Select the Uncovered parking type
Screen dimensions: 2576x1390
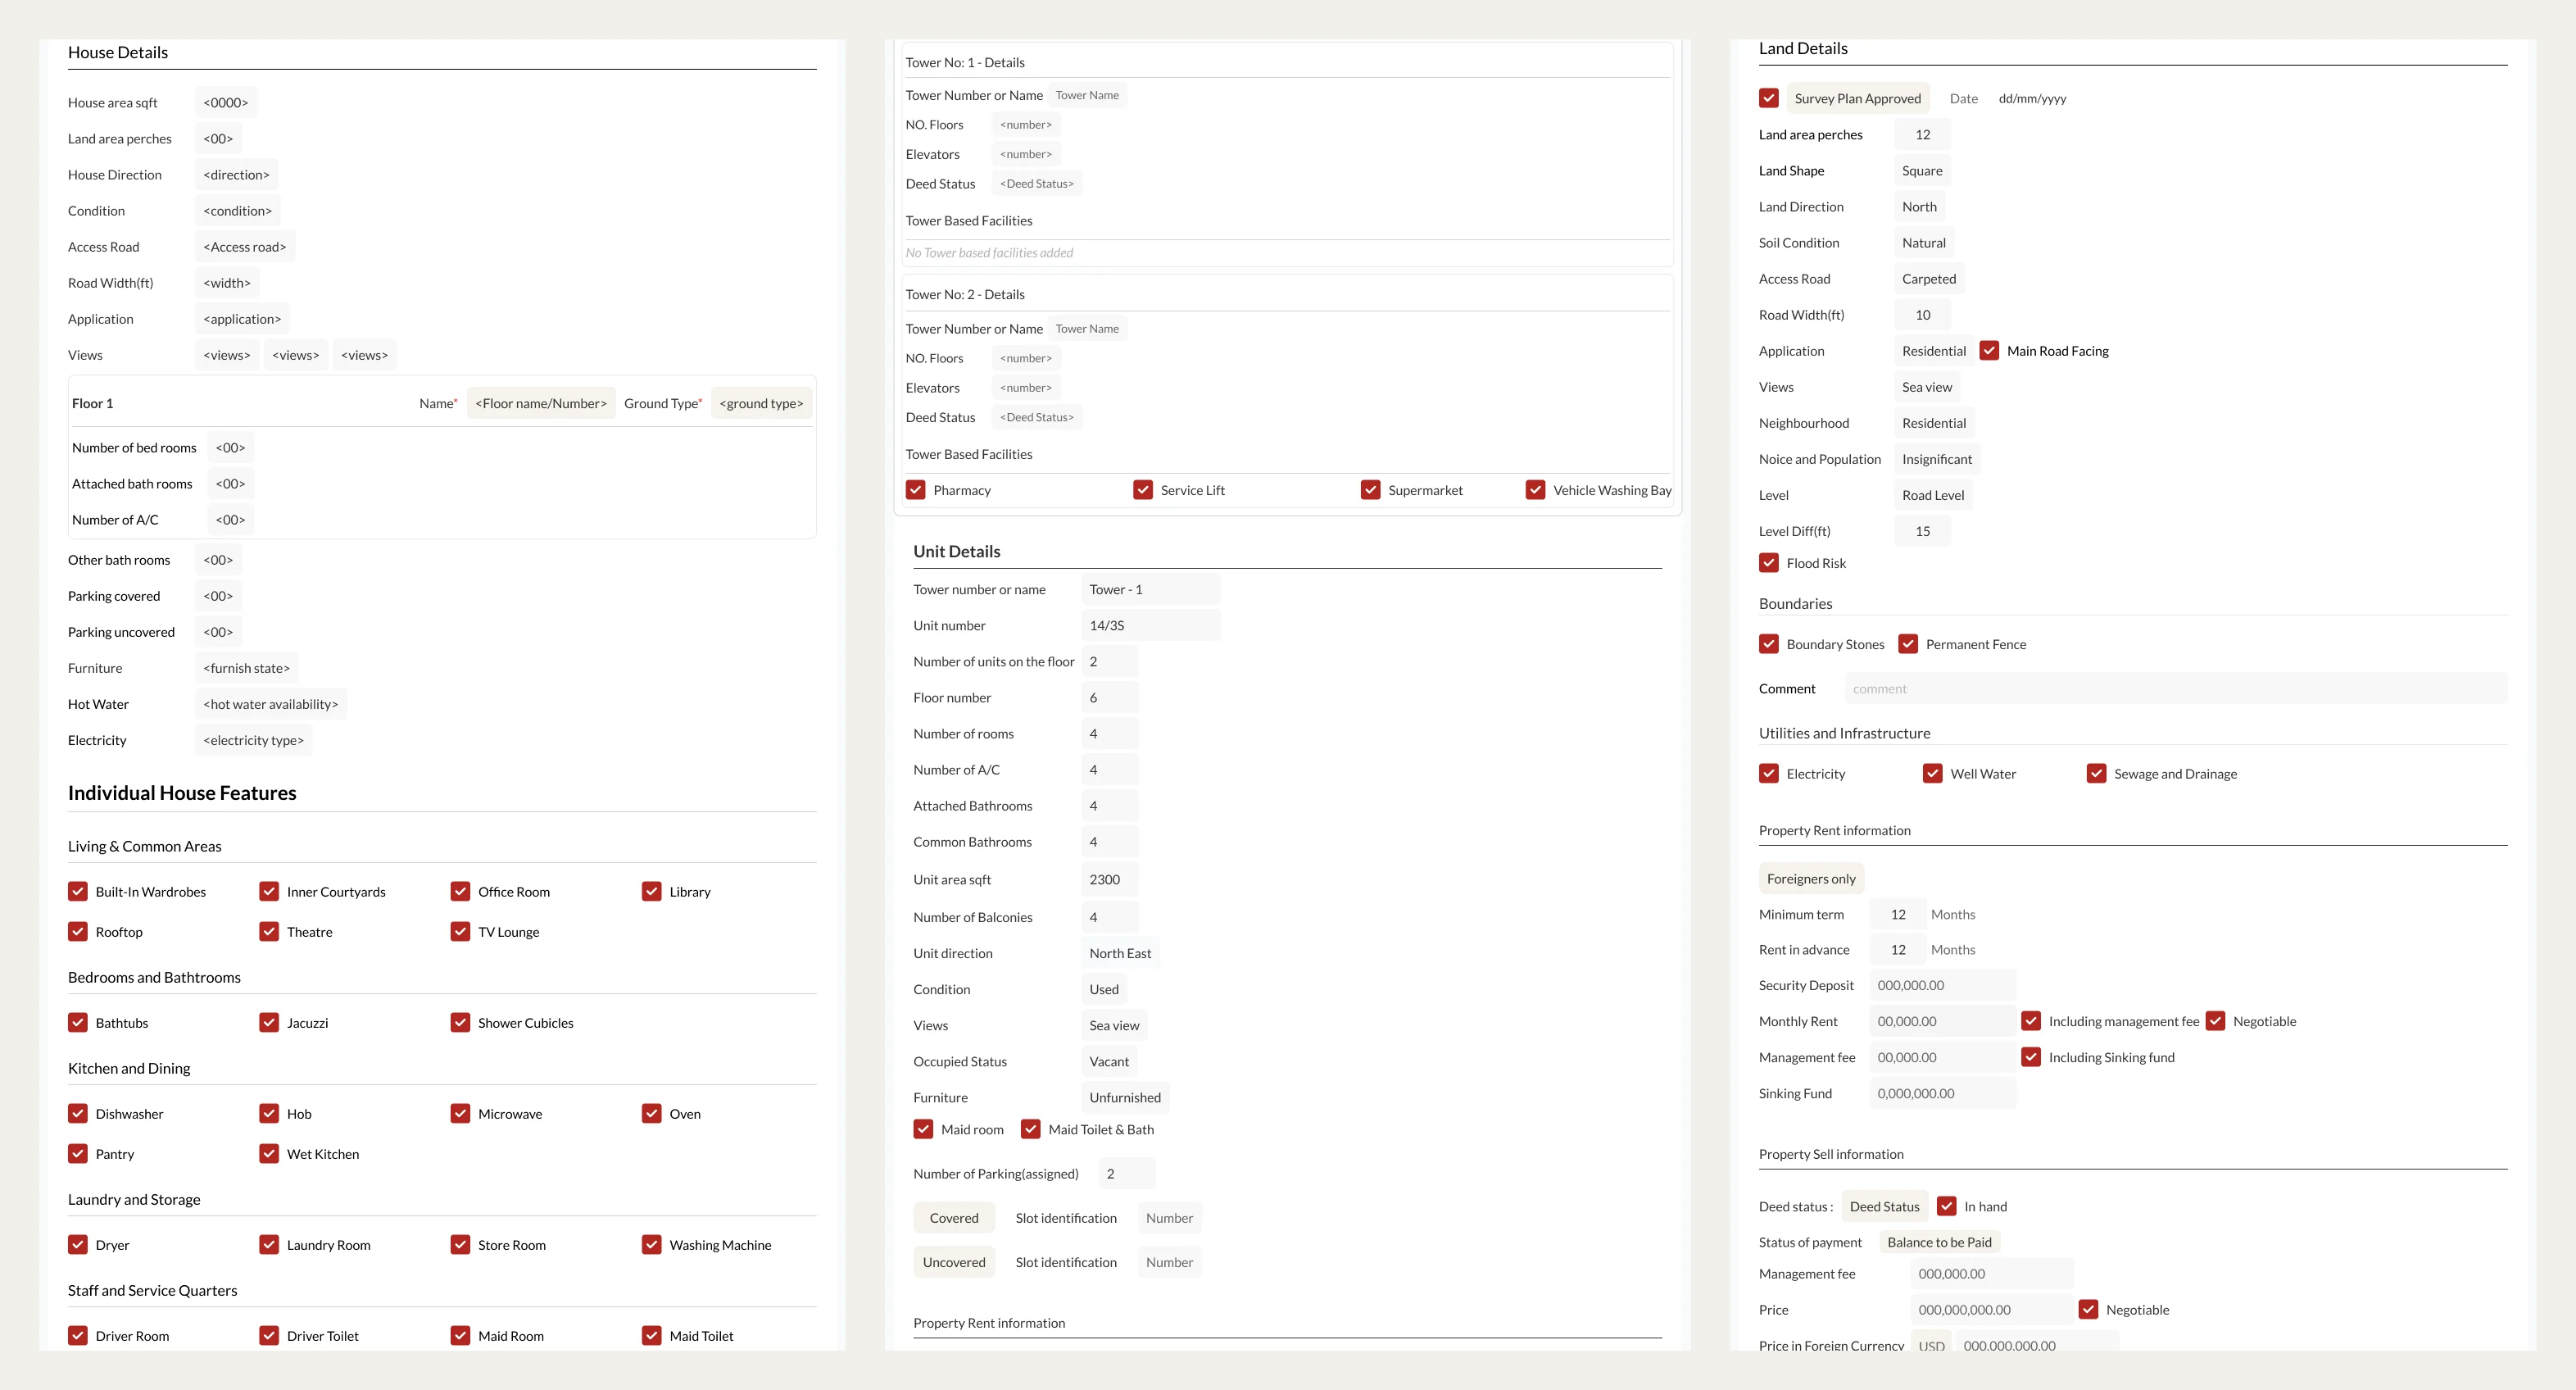(954, 1262)
